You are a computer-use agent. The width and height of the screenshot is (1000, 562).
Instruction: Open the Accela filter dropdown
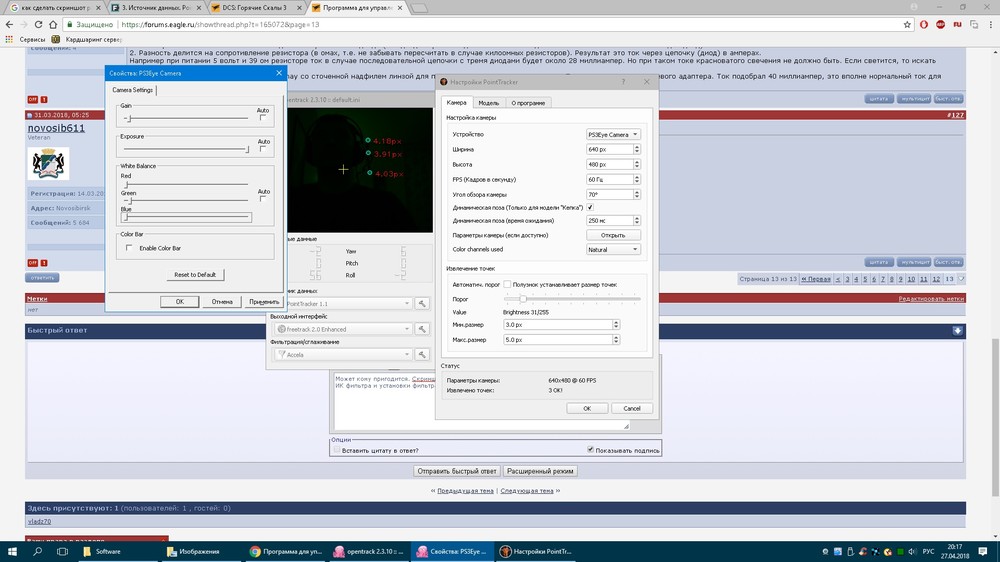(x=345, y=355)
